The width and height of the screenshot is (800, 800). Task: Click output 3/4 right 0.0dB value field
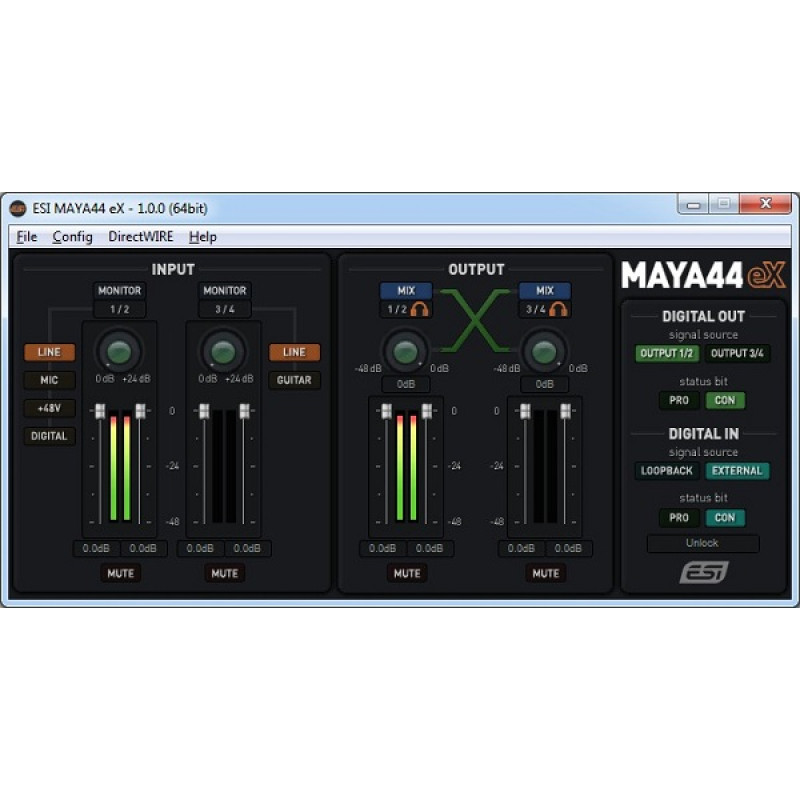568,548
